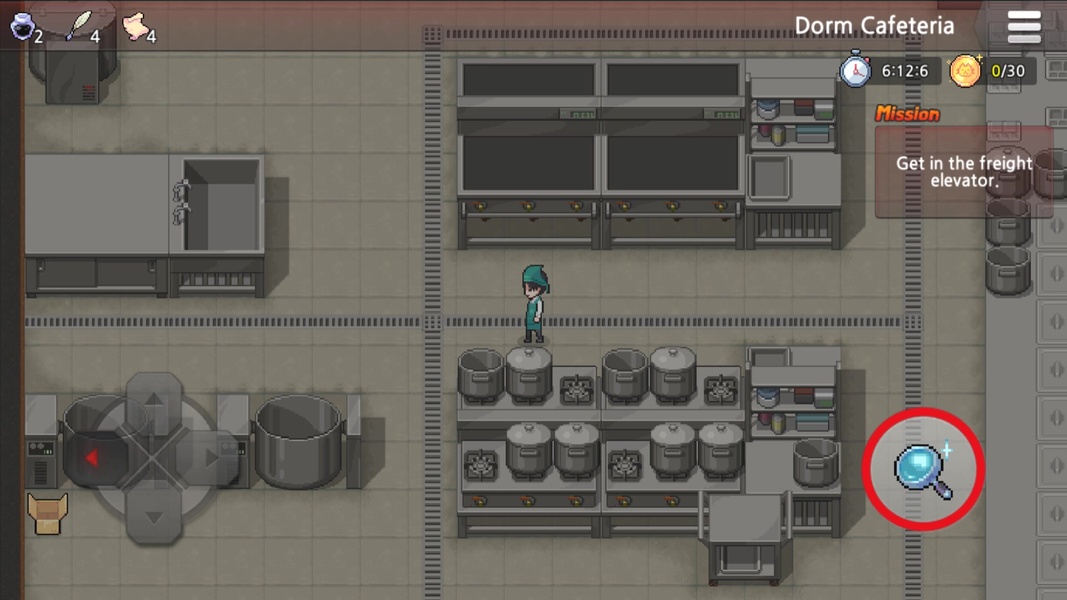Open the hamburger menu
The width and height of the screenshot is (1067, 600).
1024,27
